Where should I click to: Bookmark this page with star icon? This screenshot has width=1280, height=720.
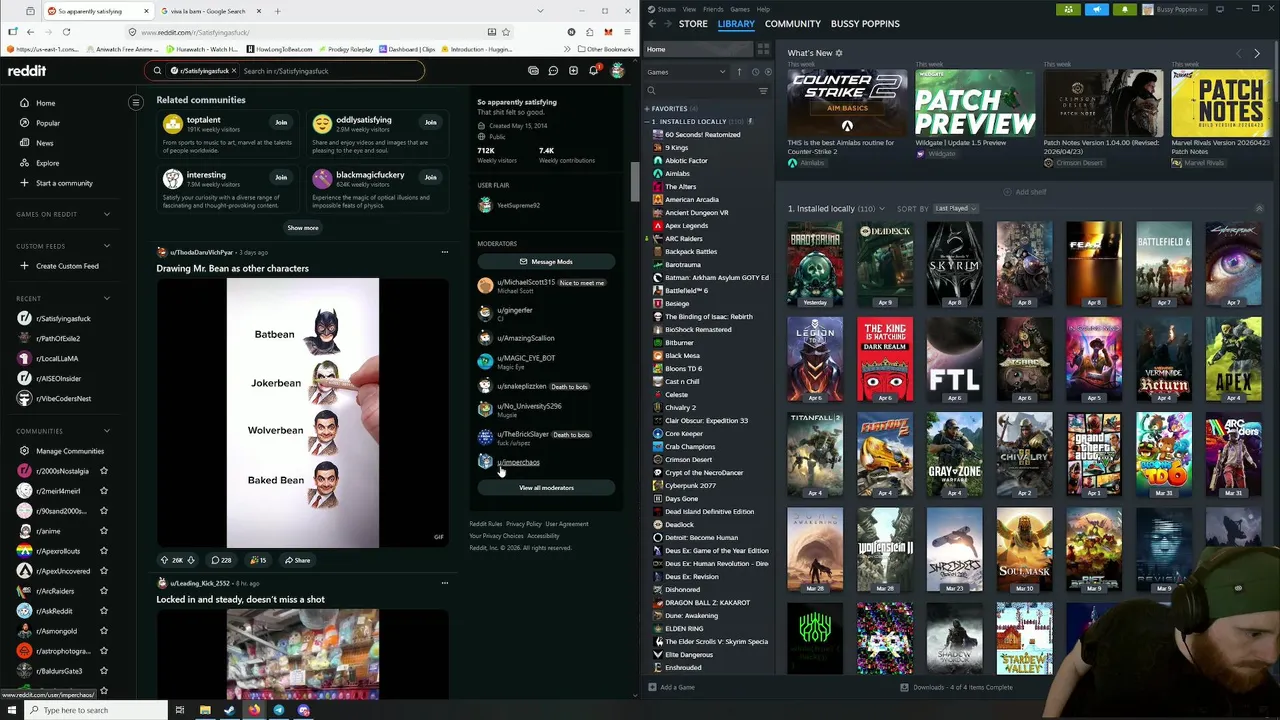pos(506,32)
